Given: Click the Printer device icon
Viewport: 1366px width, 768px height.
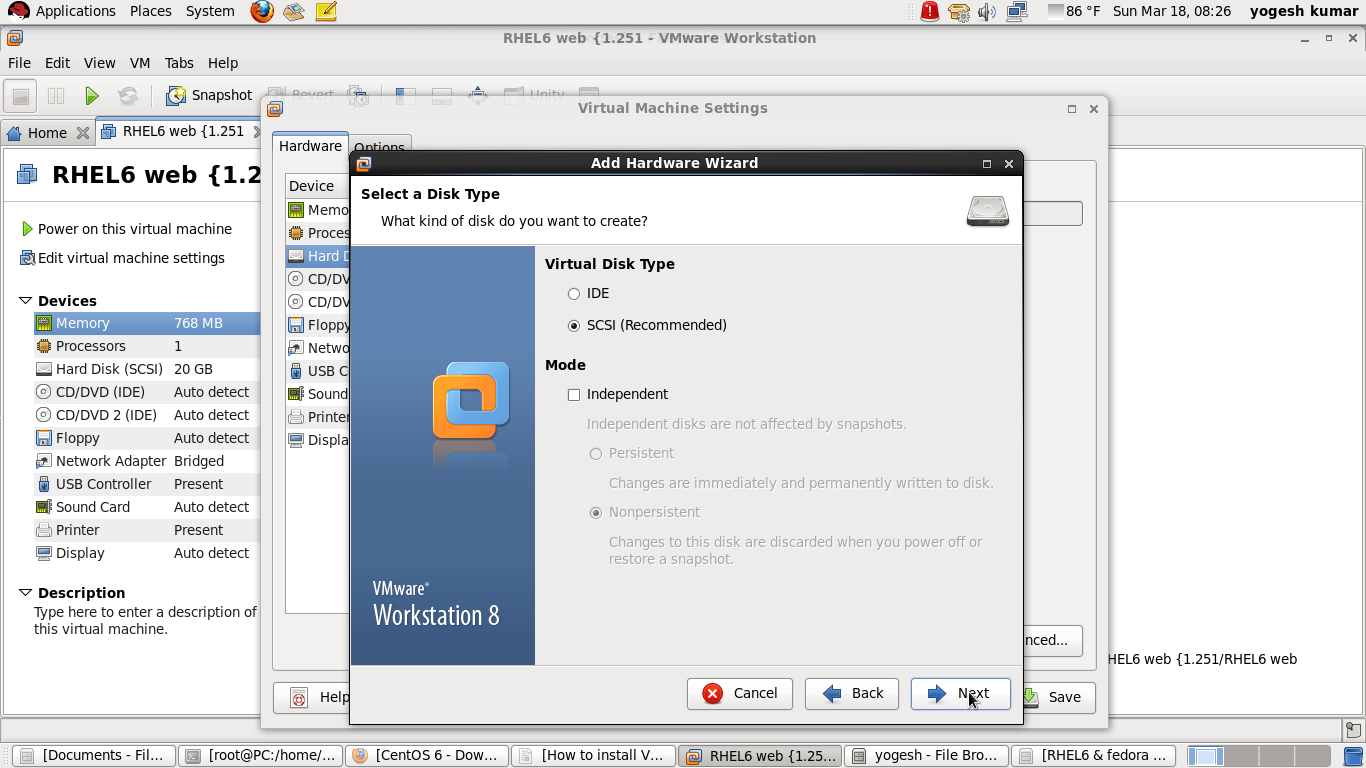Looking at the screenshot, I should 44,530.
